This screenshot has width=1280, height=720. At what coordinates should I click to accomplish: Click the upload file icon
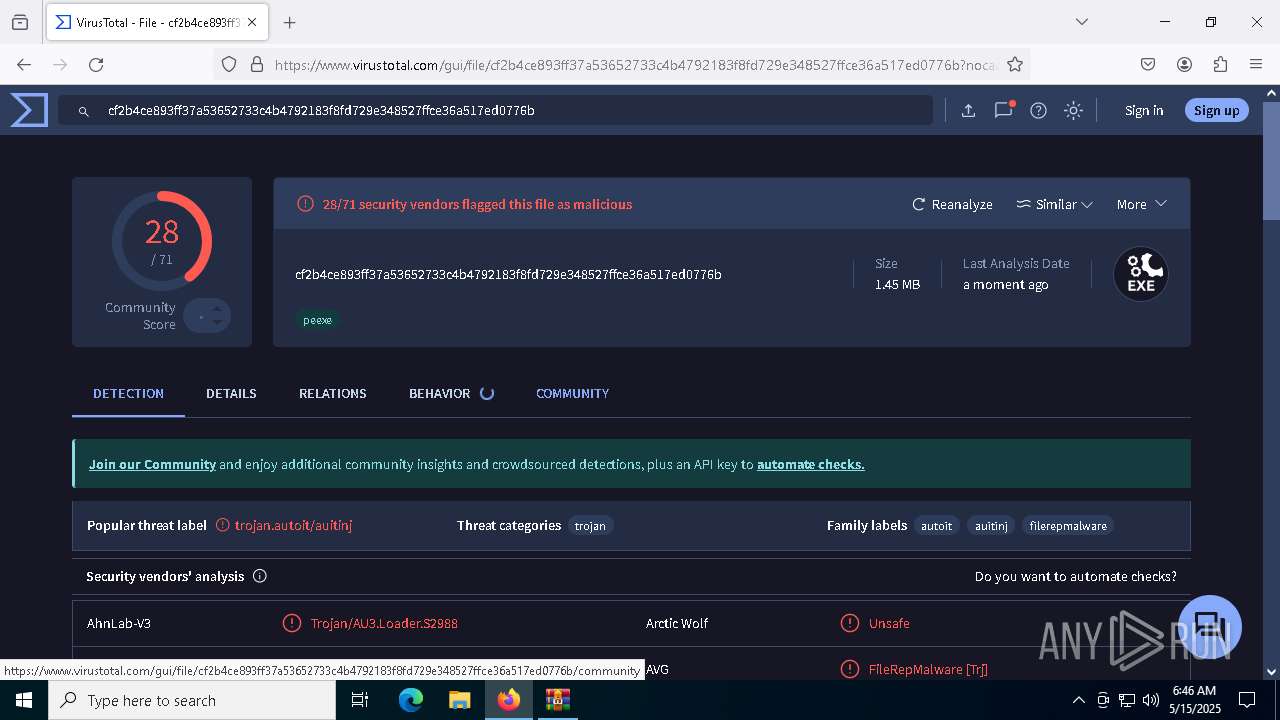pyautogui.click(x=968, y=111)
